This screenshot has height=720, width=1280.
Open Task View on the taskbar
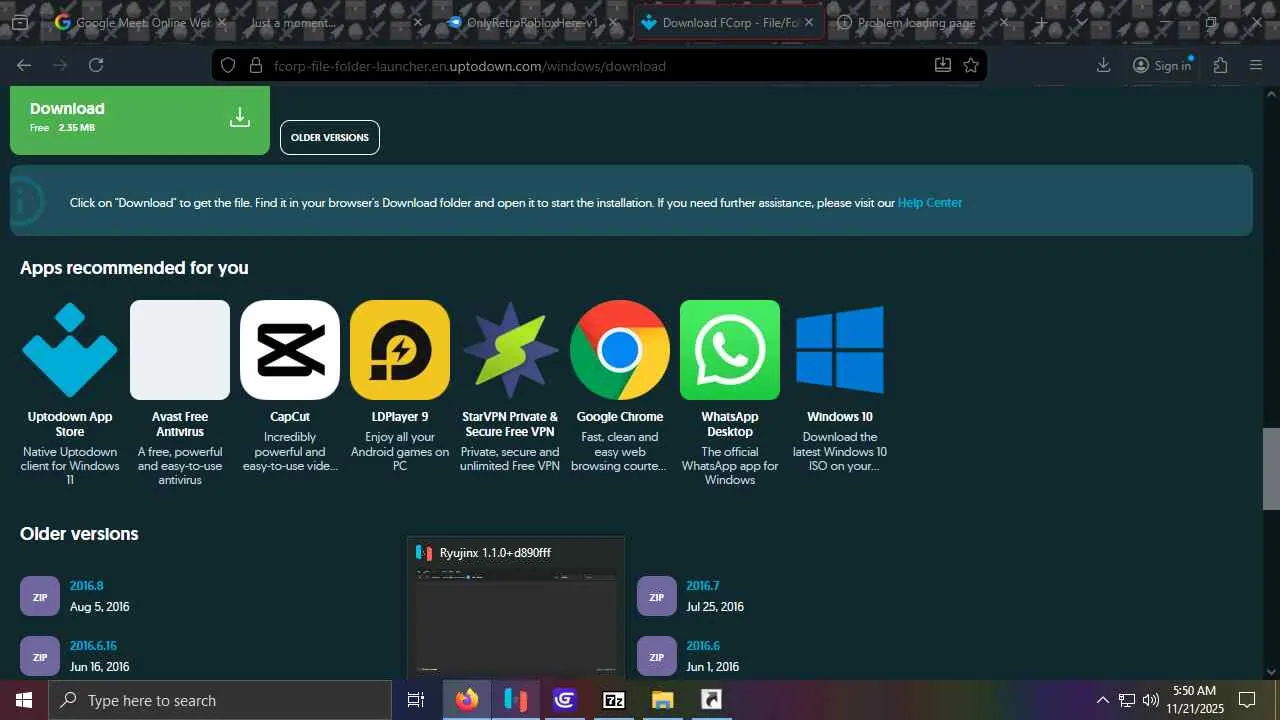tap(416, 700)
